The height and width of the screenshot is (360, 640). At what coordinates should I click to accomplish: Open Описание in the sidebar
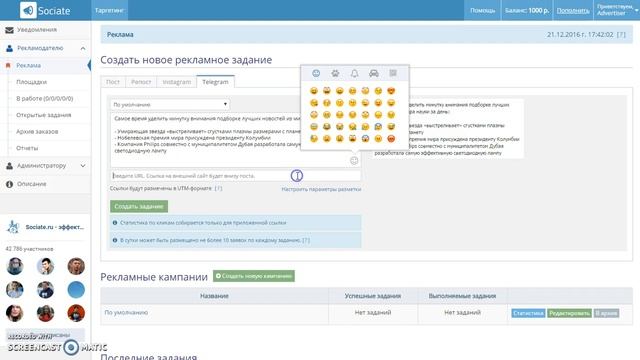[x=31, y=184]
